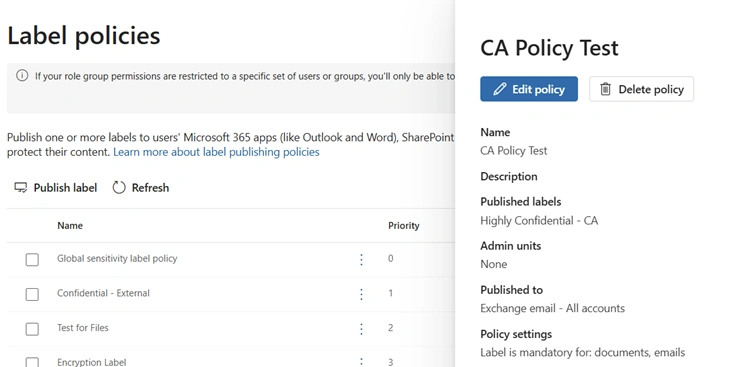This screenshot has height=367, width=752.
Task: Open Learn more about label publishing policies
Action: click(216, 152)
